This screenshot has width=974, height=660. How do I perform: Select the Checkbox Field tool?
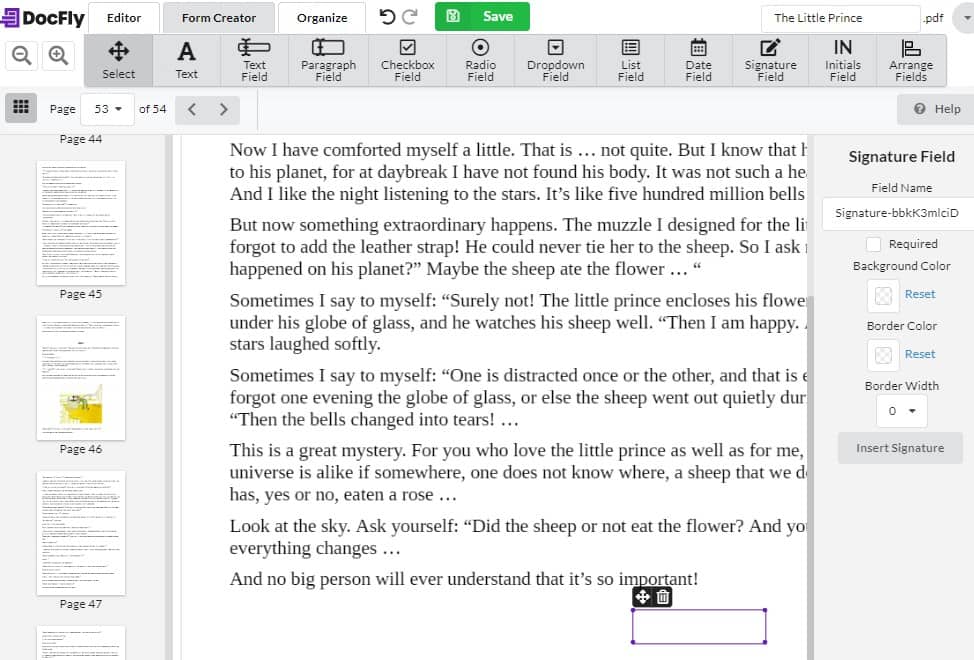click(x=407, y=60)
